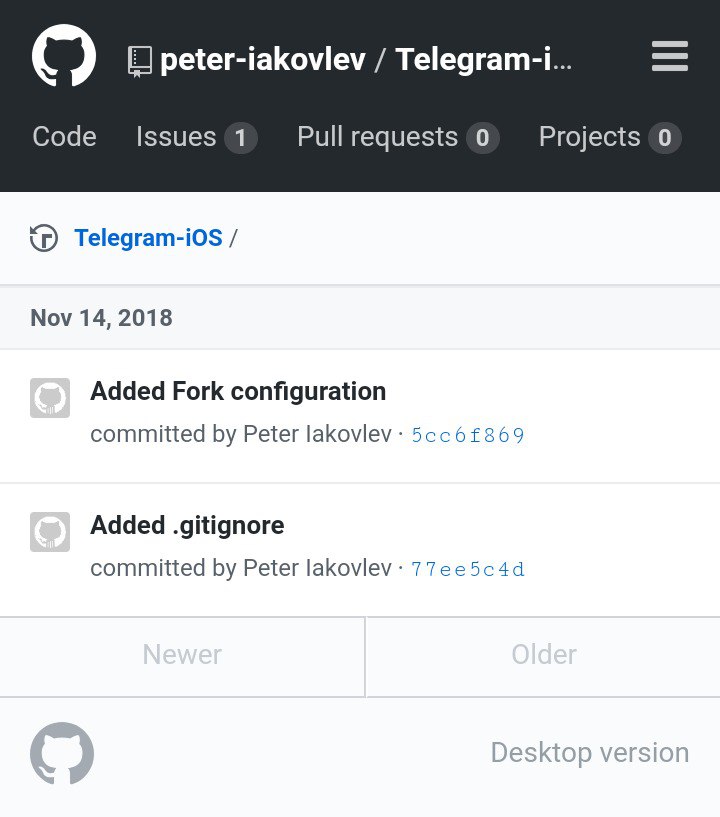Screen dimensions: 720x817
Task: Open the Pull requests tab
Action: click(399, 138)
